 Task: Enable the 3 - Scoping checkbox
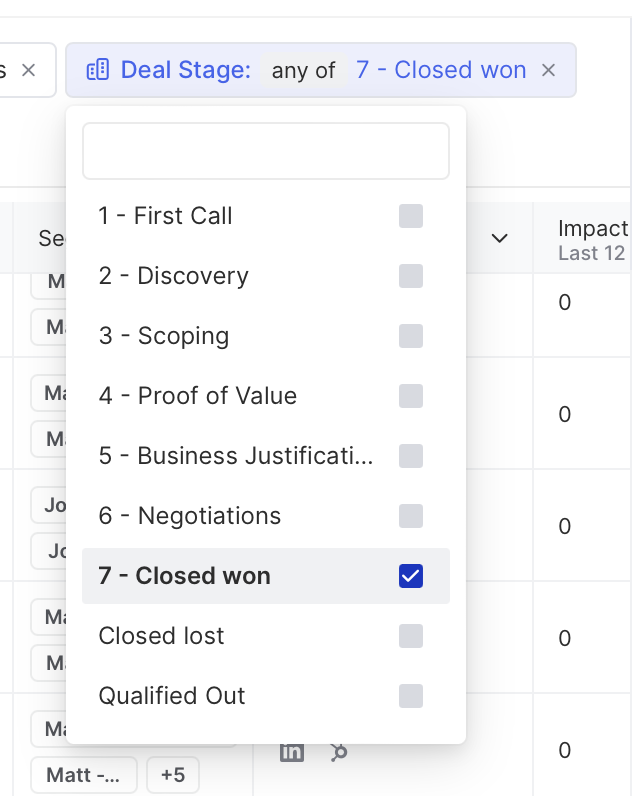pos(411,336)
